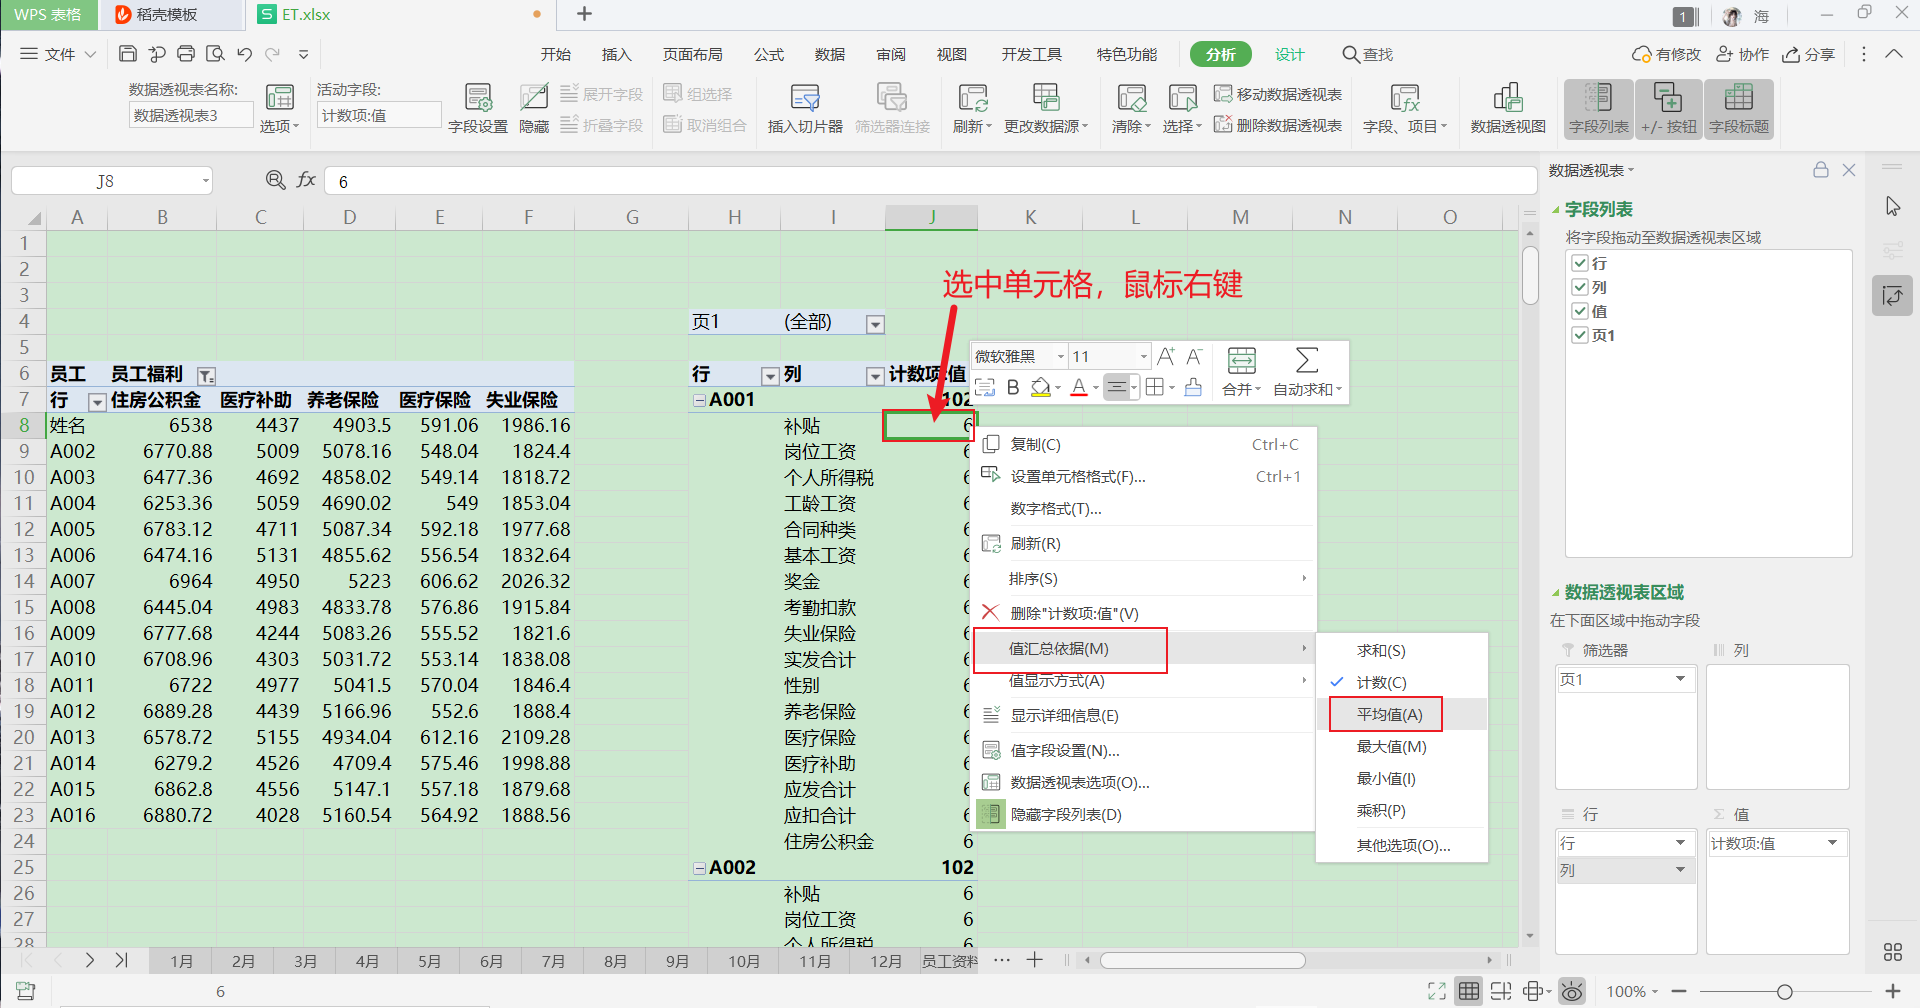The width and height of the screenshot is (1920, 1008).
Task: Open the font name dropdown 微软雅黑
Action: pos(1060,357)
